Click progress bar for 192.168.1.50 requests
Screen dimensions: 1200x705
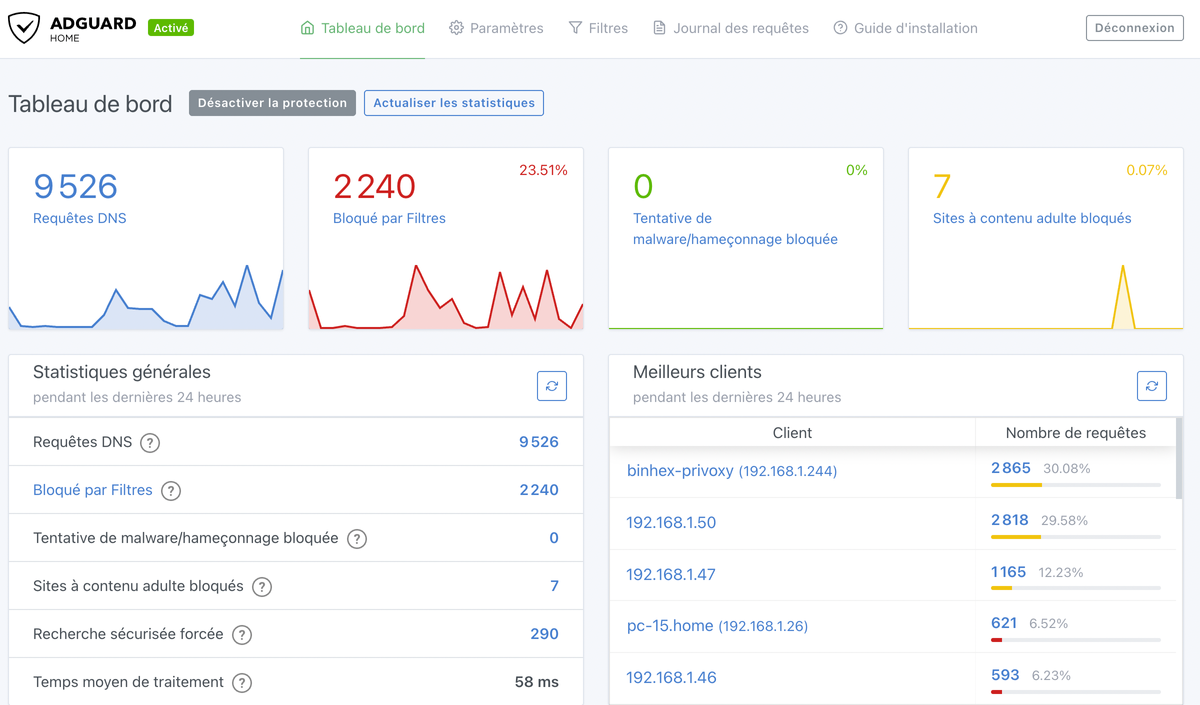click(x=1076, y=537)
